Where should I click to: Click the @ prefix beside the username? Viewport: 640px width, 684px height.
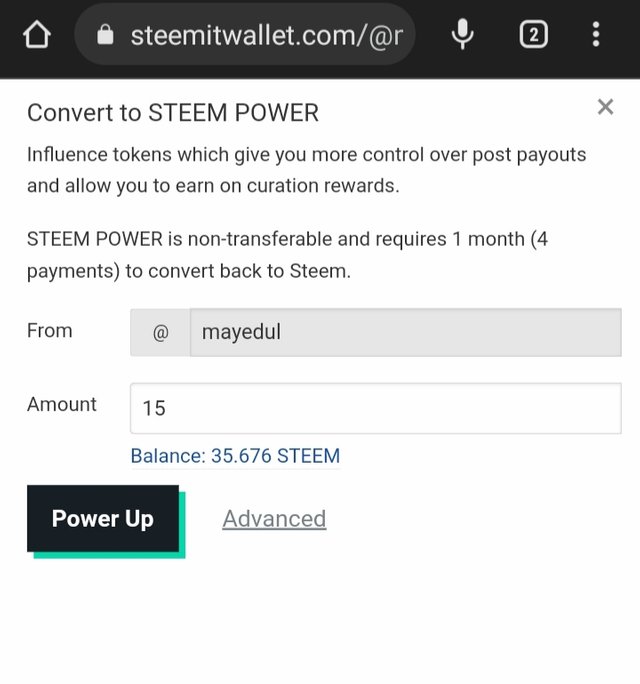click(x=160, y=332)
